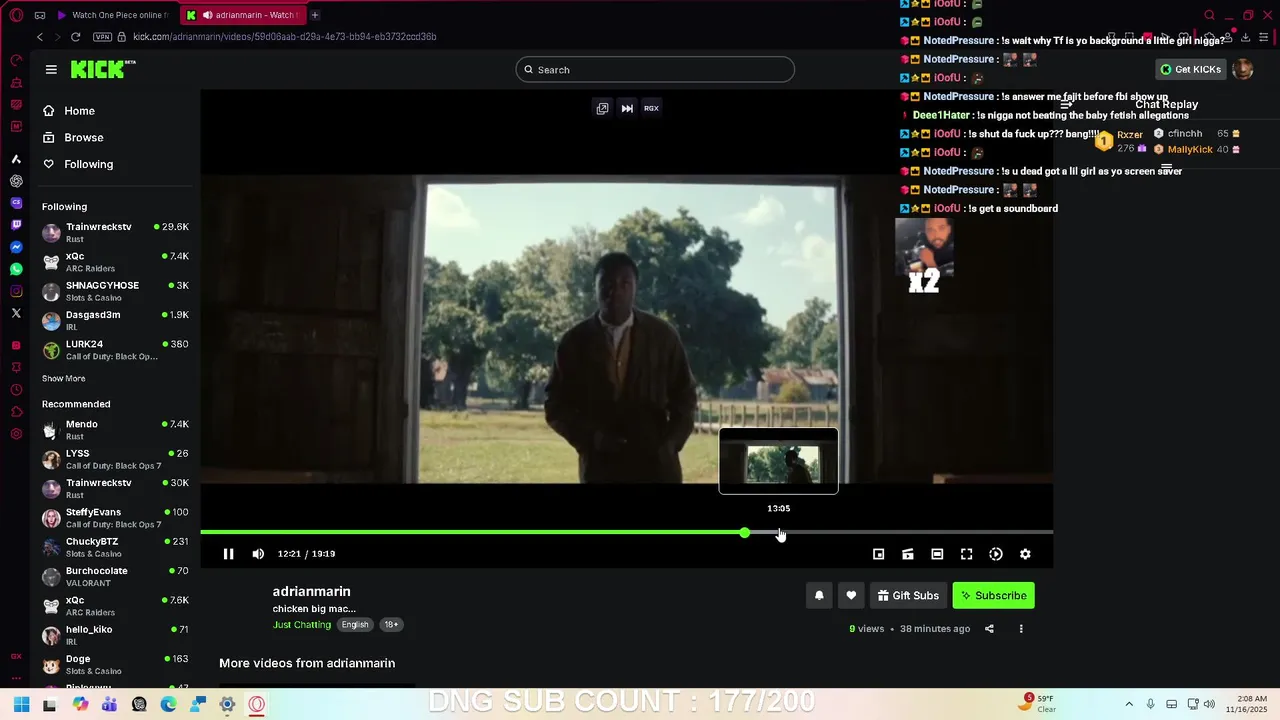The image size is (1280, 720).
Task: Show hidden system tray icons
Action: click(x=1129, y=704)
